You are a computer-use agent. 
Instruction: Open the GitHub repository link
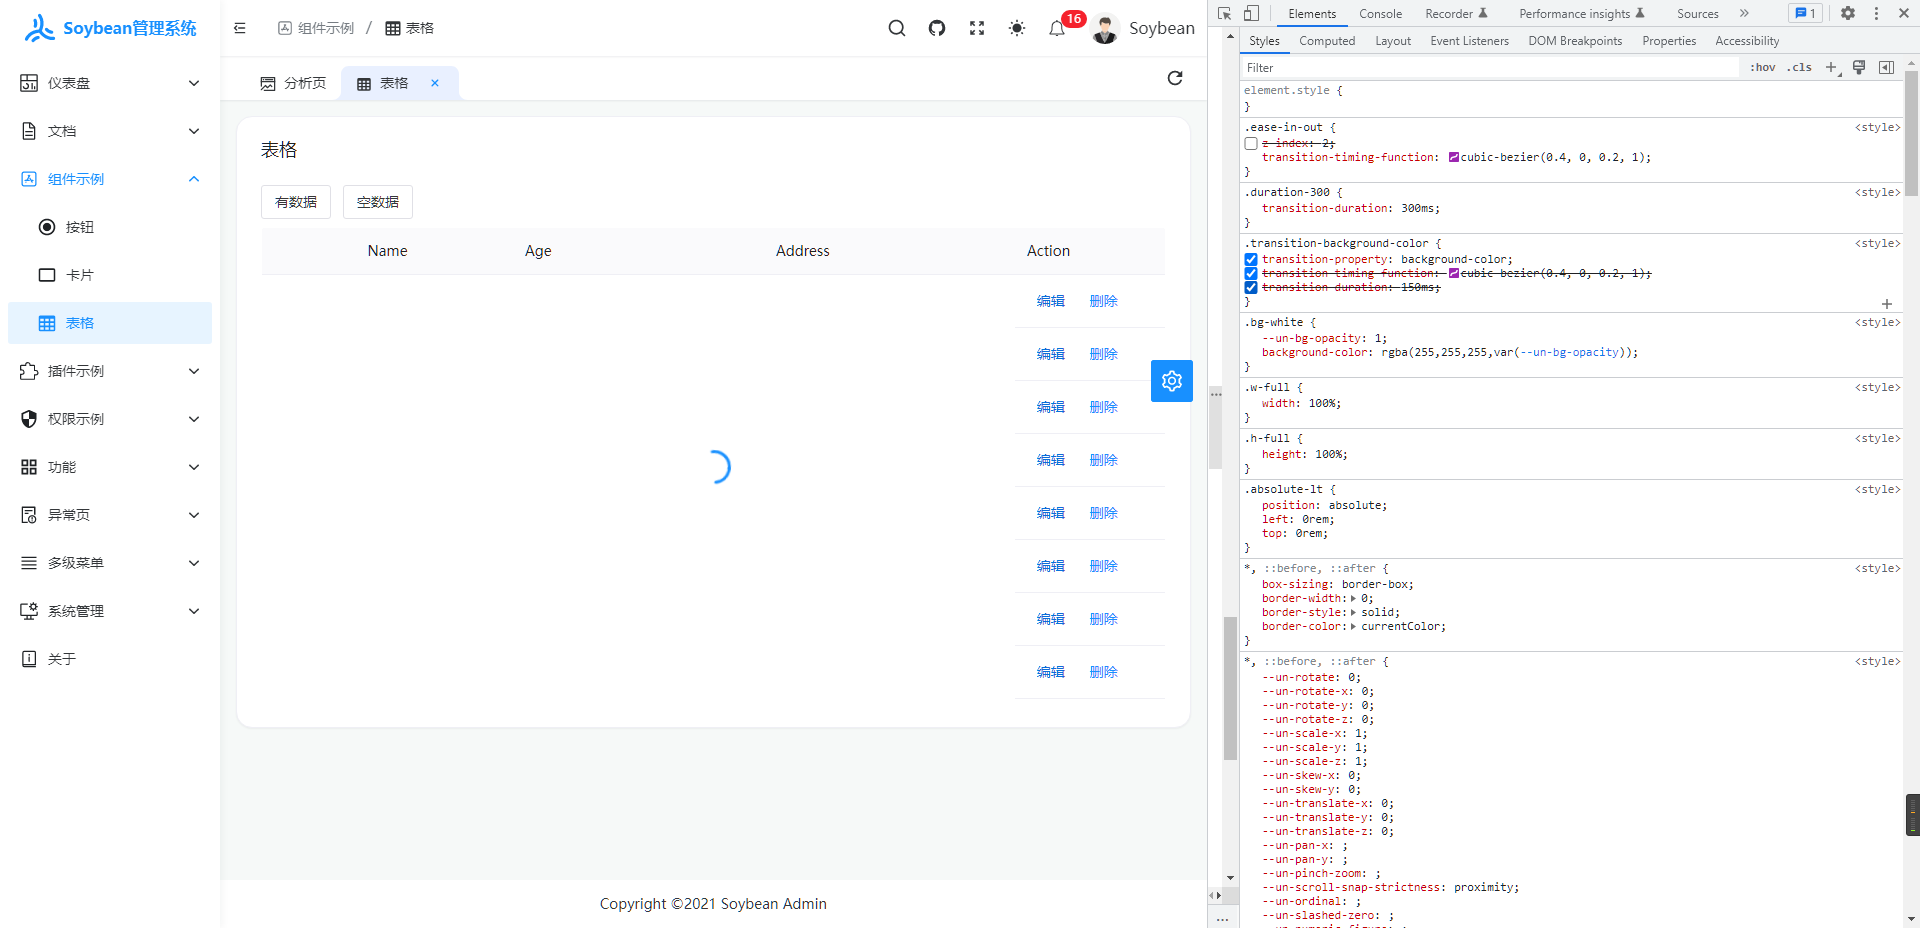(936, 28)
